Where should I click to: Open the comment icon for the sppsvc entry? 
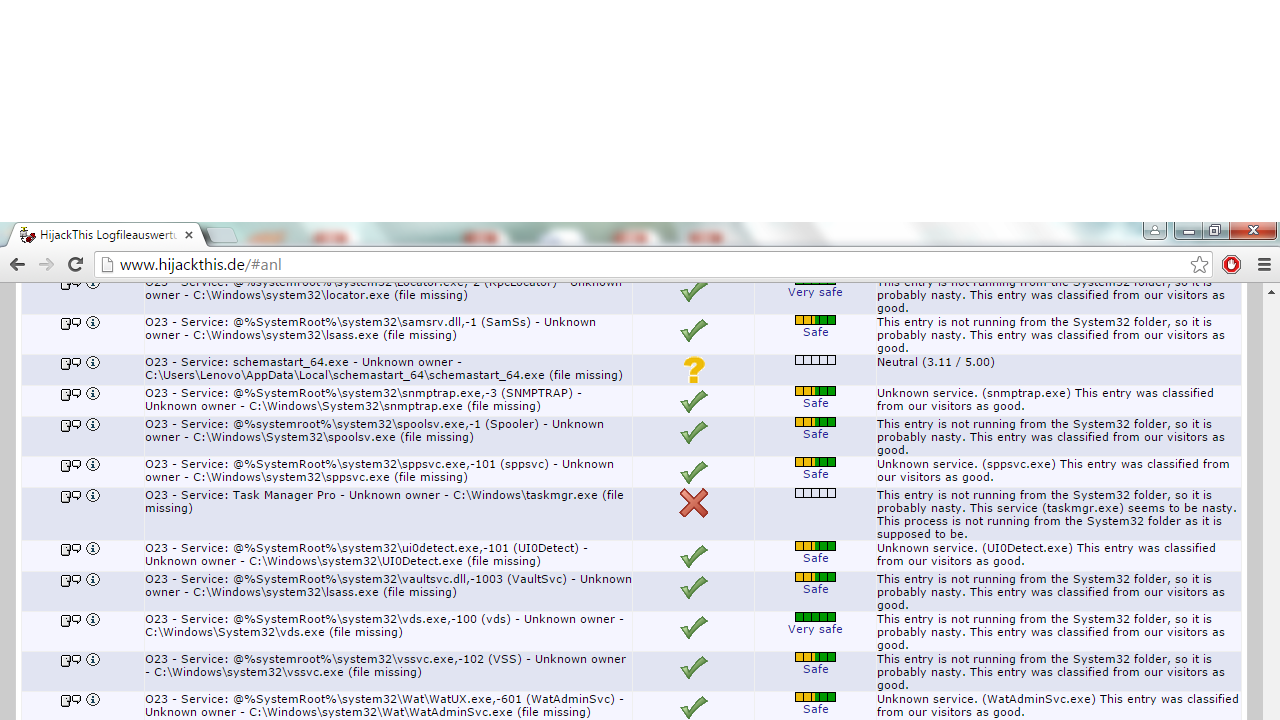tap(71, 465)
